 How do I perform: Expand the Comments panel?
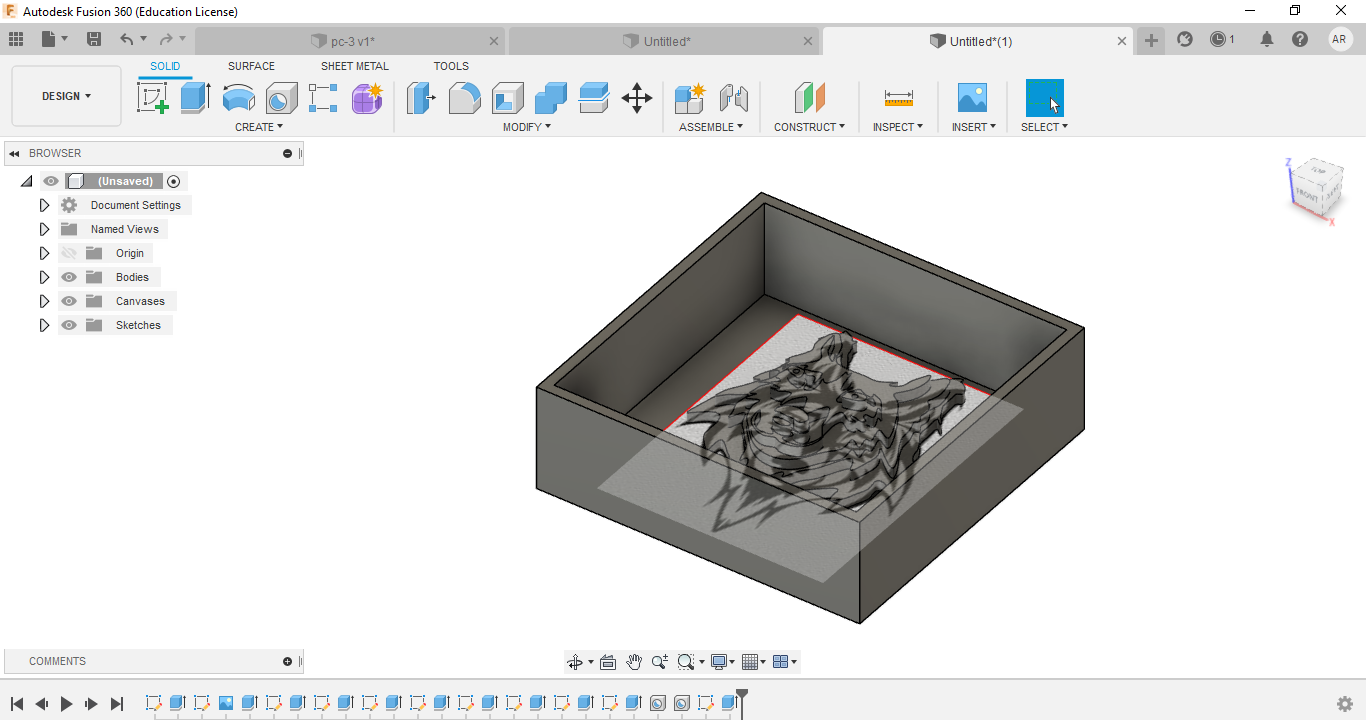pos(288,661)
